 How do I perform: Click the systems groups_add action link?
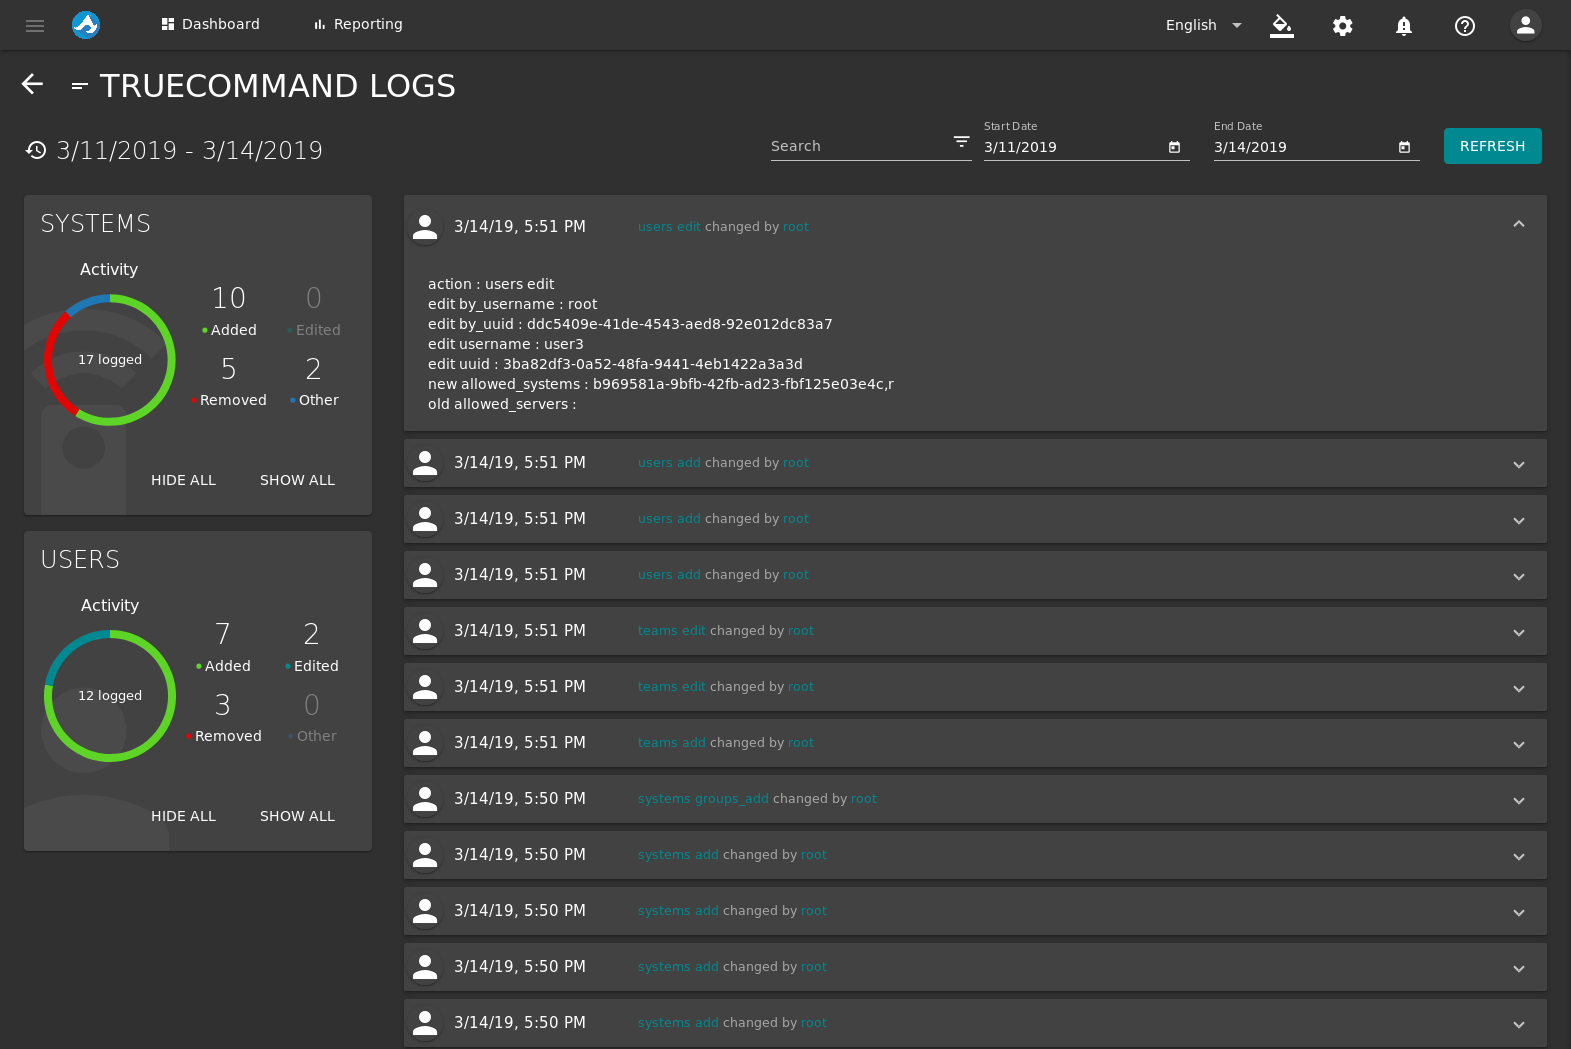click(703, 799)
